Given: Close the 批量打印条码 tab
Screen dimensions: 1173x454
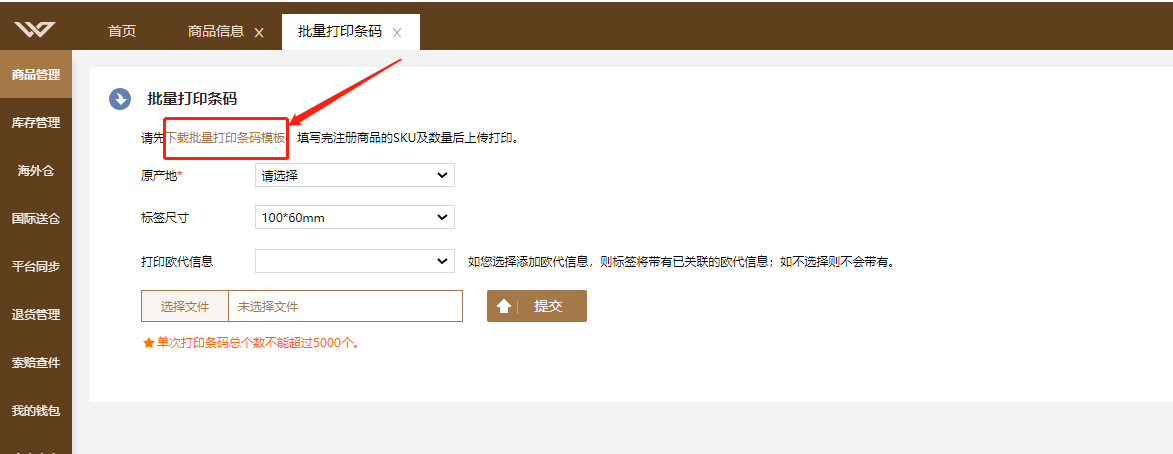Looking at the screenshot, I should (397, 33).
